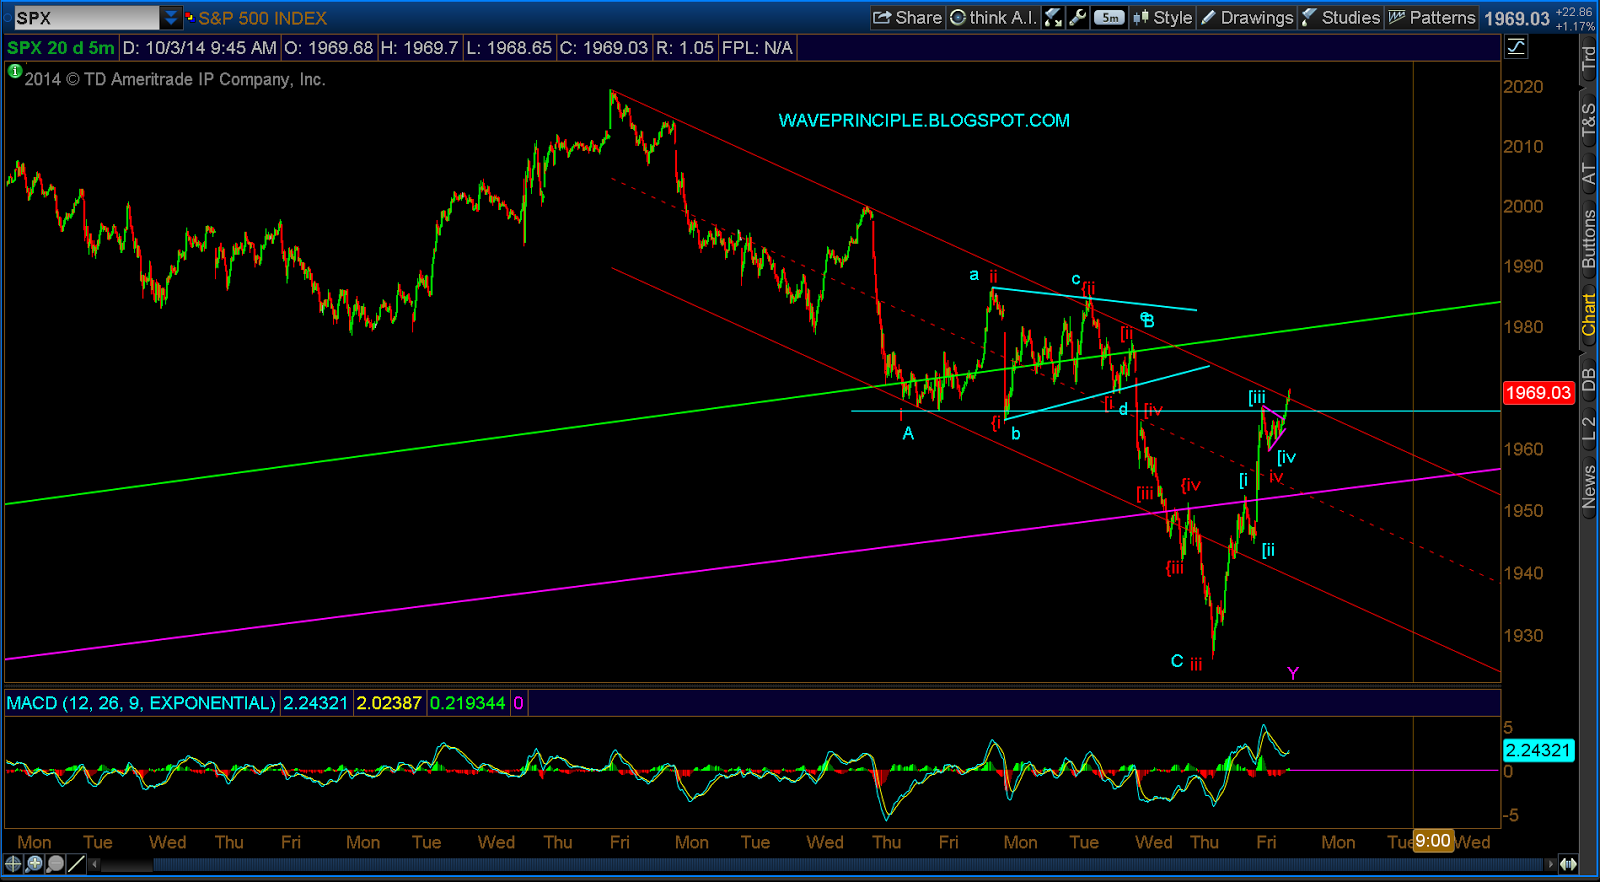
Task: Click the S&P 500 INDEX description text
Action: click(x=263, y=18)
